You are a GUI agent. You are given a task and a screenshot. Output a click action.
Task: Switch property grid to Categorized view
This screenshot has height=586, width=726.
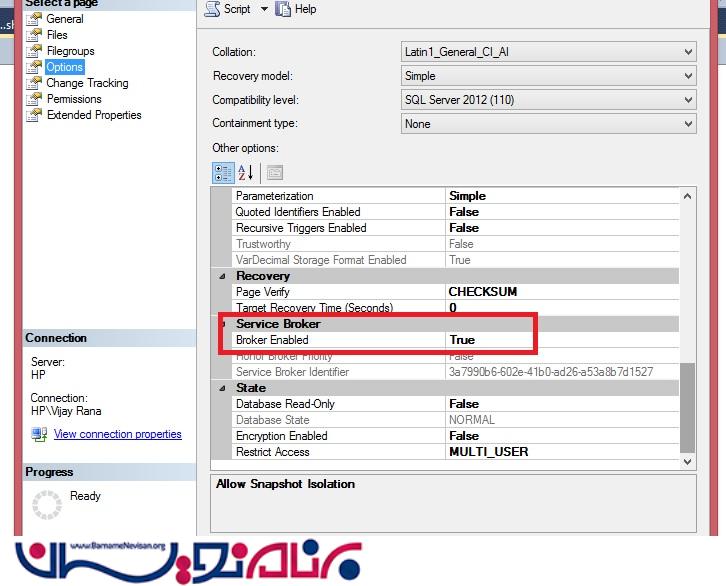(x=223, y=173)
